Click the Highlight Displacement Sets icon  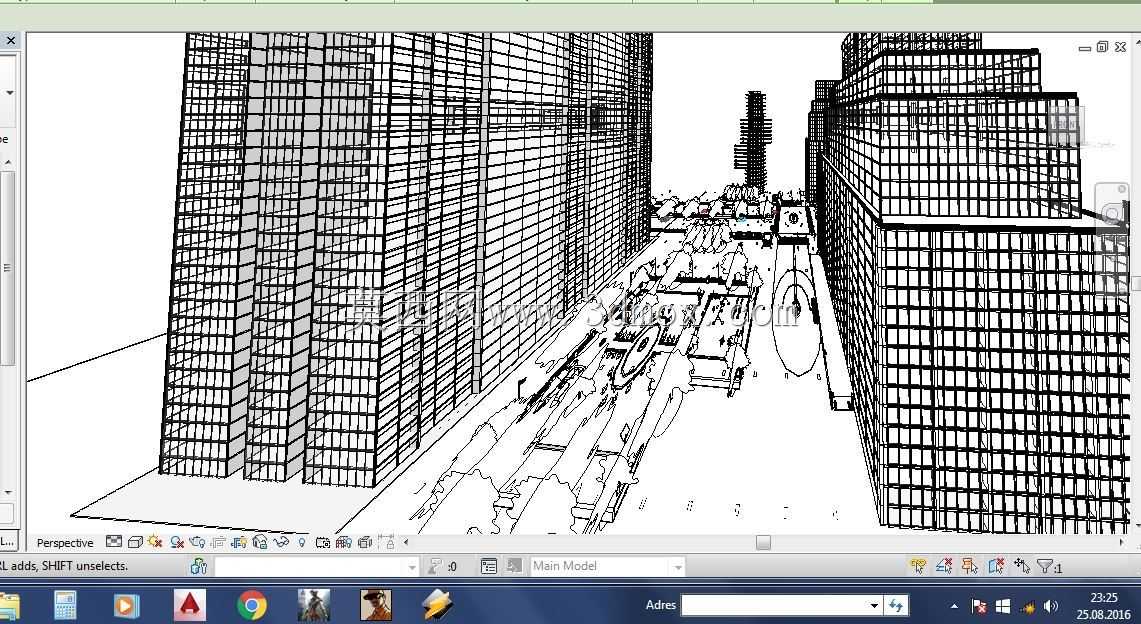[x=365, y=542]
